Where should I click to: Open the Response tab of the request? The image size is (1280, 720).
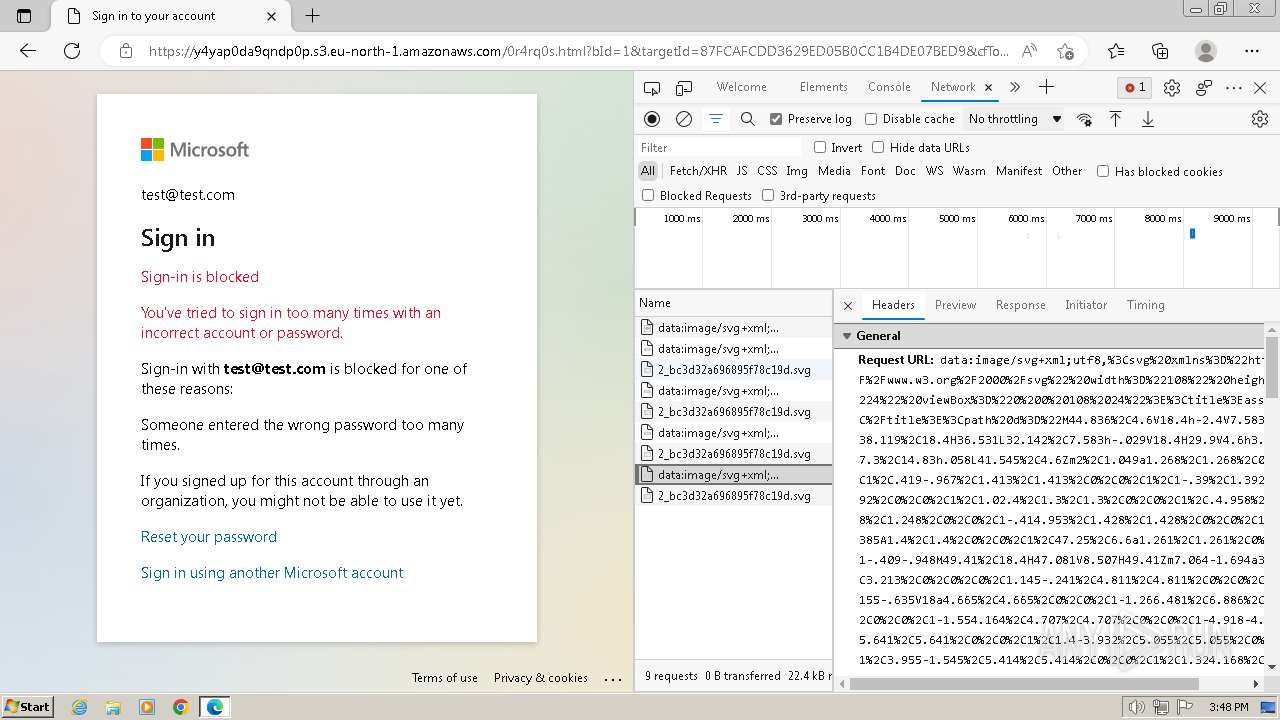pyautogui.click(x=1020, y=305)
